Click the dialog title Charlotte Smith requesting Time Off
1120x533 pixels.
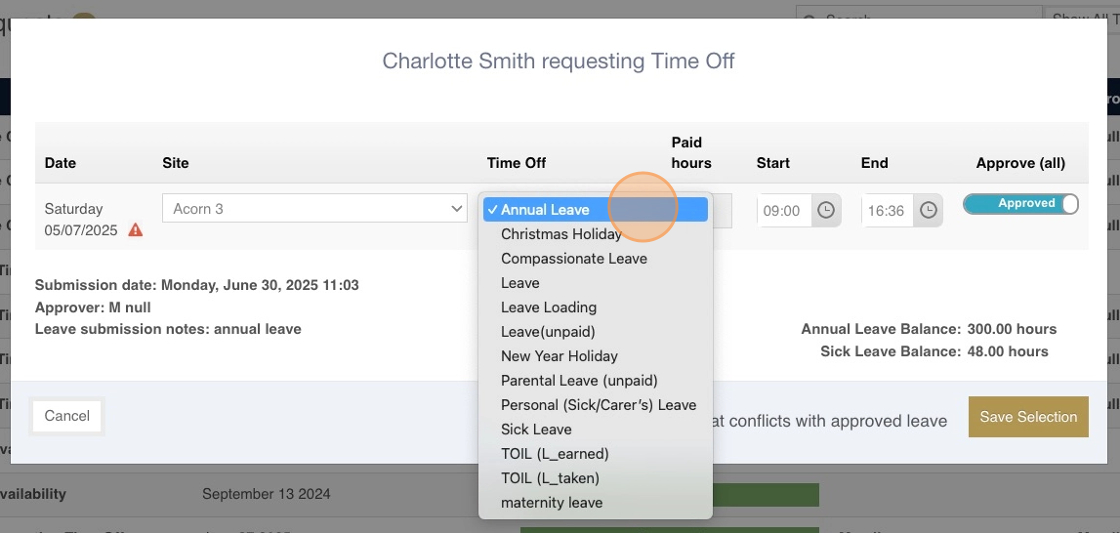tap(559, 61)
